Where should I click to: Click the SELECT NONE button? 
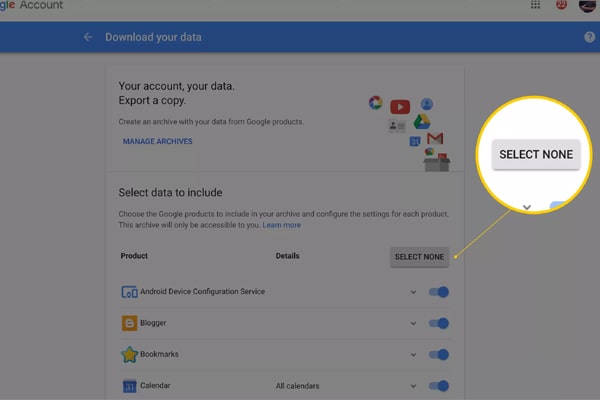tap(419, 257)
